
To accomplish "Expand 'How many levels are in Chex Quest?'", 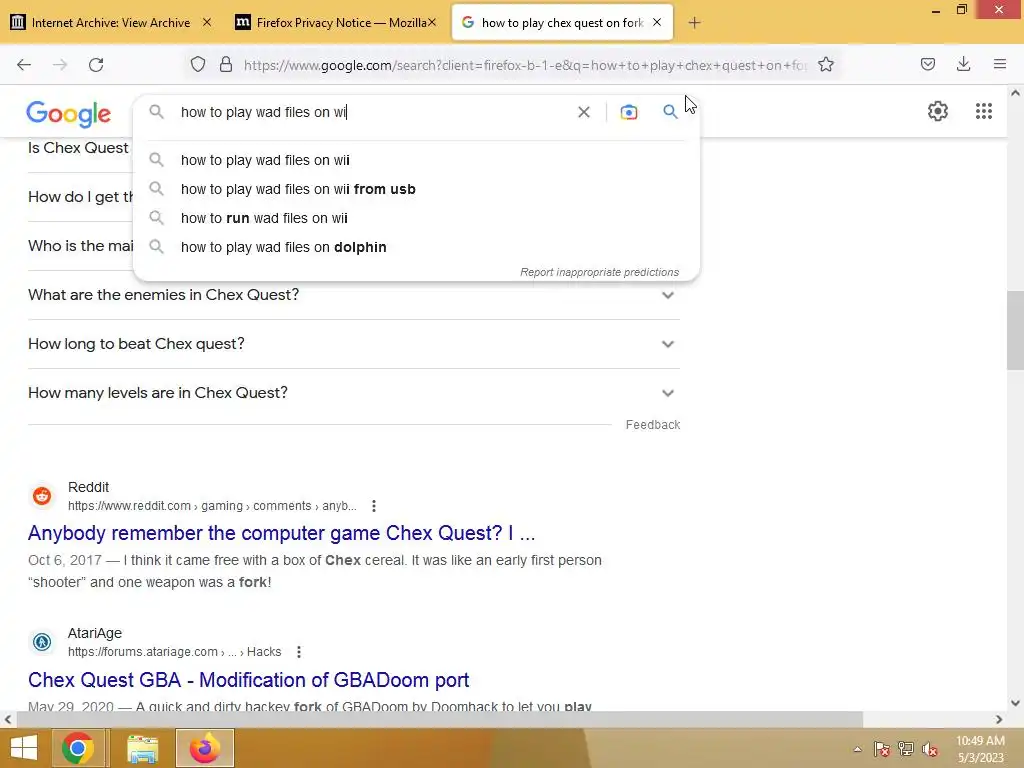I will click(354, 393).
